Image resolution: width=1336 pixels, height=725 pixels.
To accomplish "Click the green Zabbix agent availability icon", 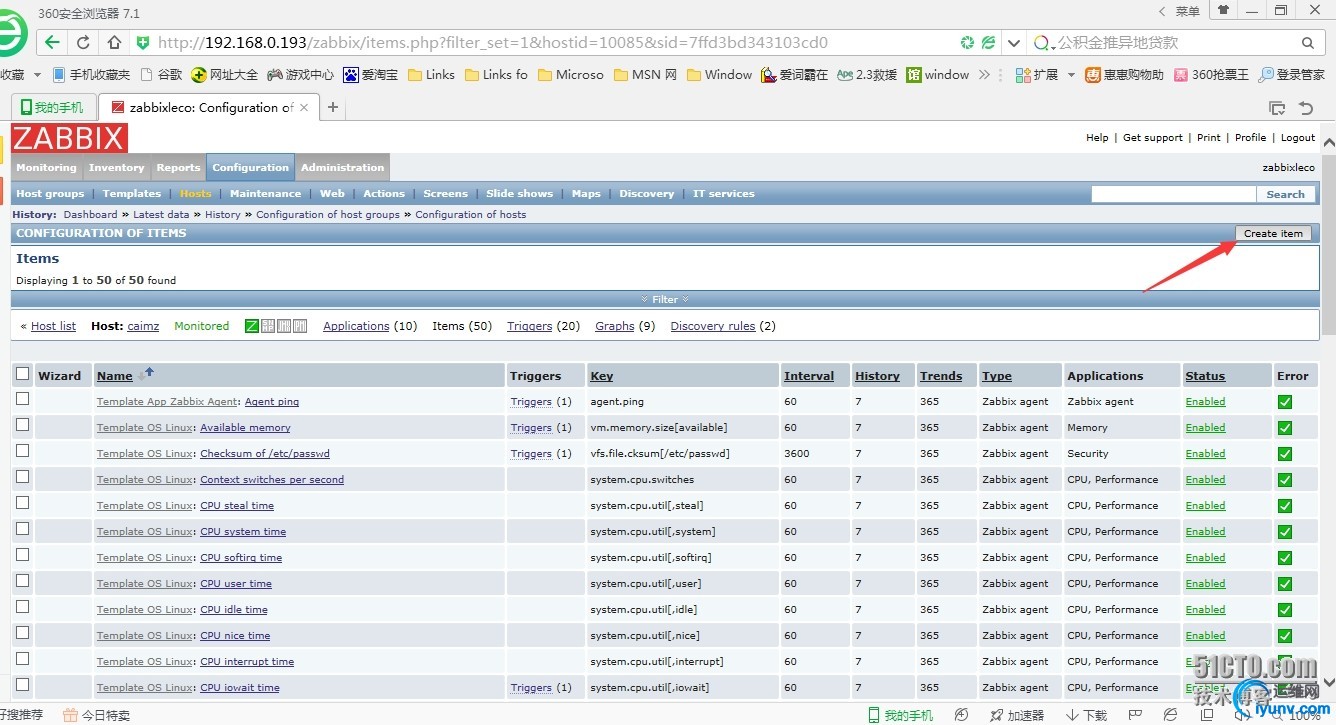I will (252, 326).
